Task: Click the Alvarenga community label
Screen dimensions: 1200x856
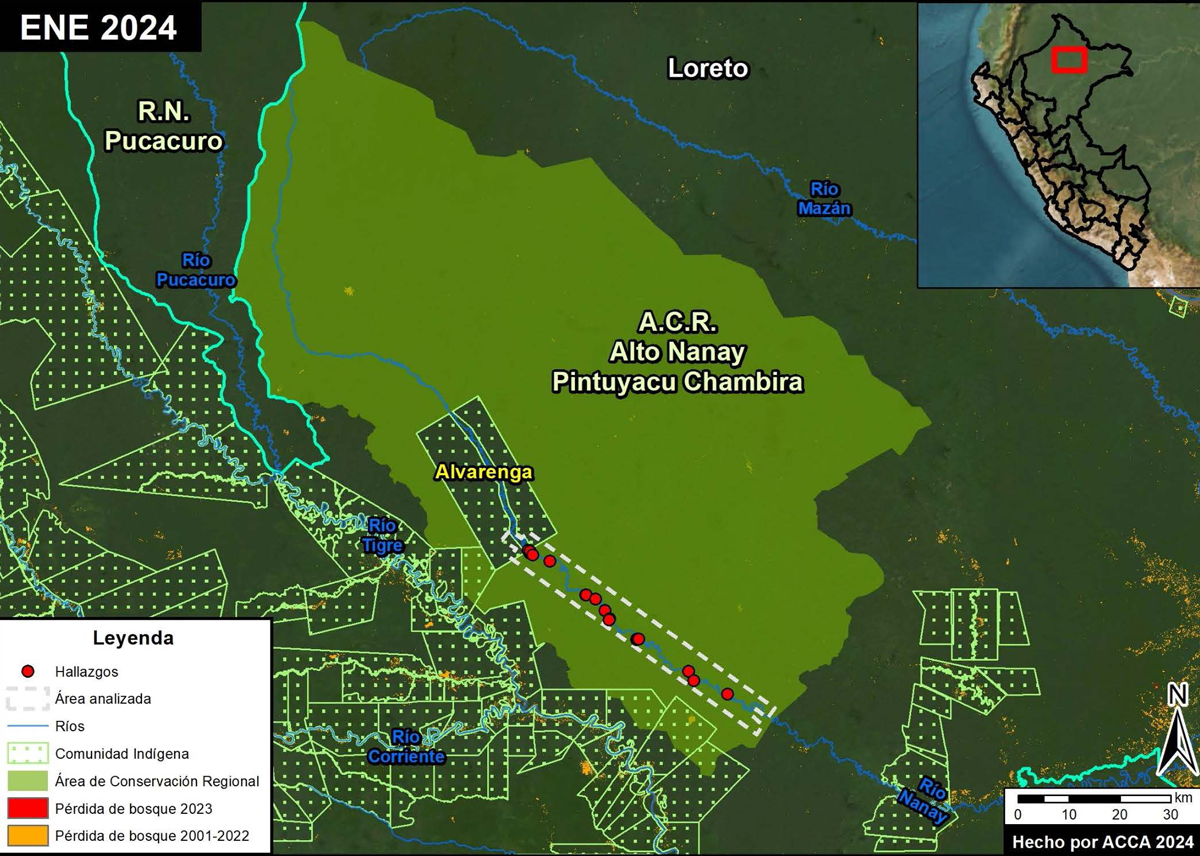Action: 484,472
